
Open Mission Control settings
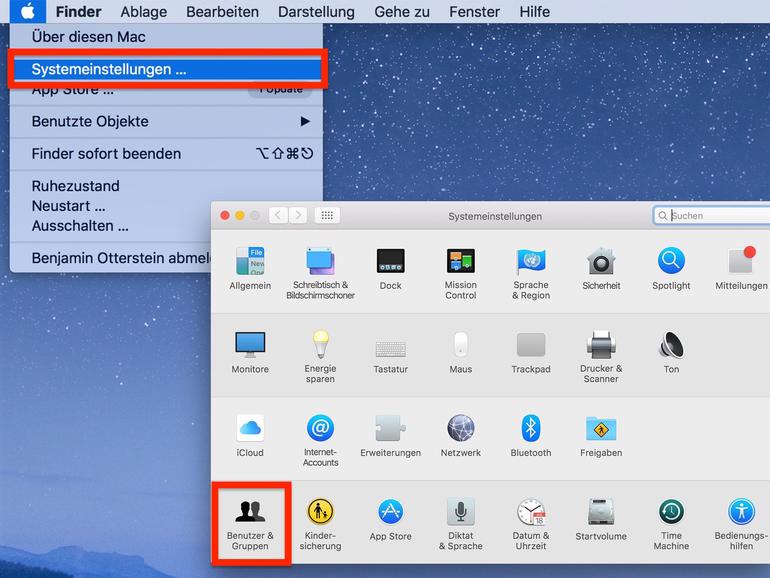[x=461, y=273]
